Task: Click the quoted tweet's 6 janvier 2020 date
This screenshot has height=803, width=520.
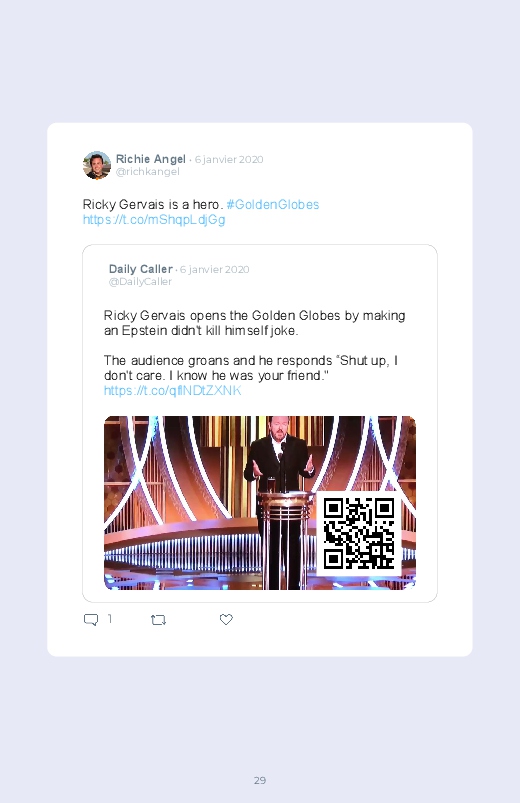Action: point(215,269)
